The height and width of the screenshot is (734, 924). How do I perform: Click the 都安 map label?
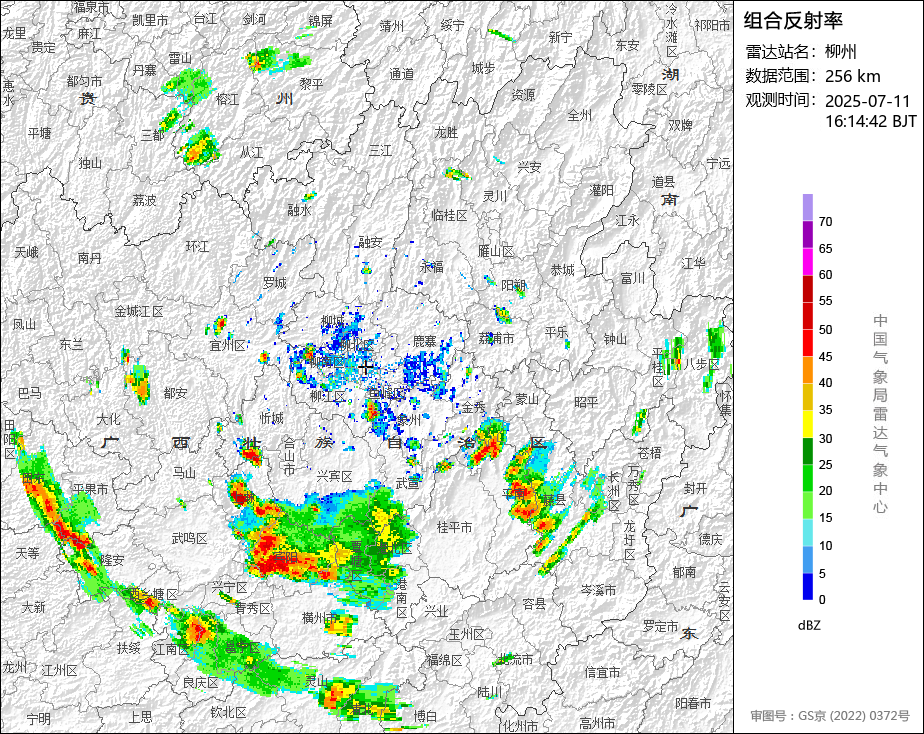pyautogui.click(x=175, y=393)
